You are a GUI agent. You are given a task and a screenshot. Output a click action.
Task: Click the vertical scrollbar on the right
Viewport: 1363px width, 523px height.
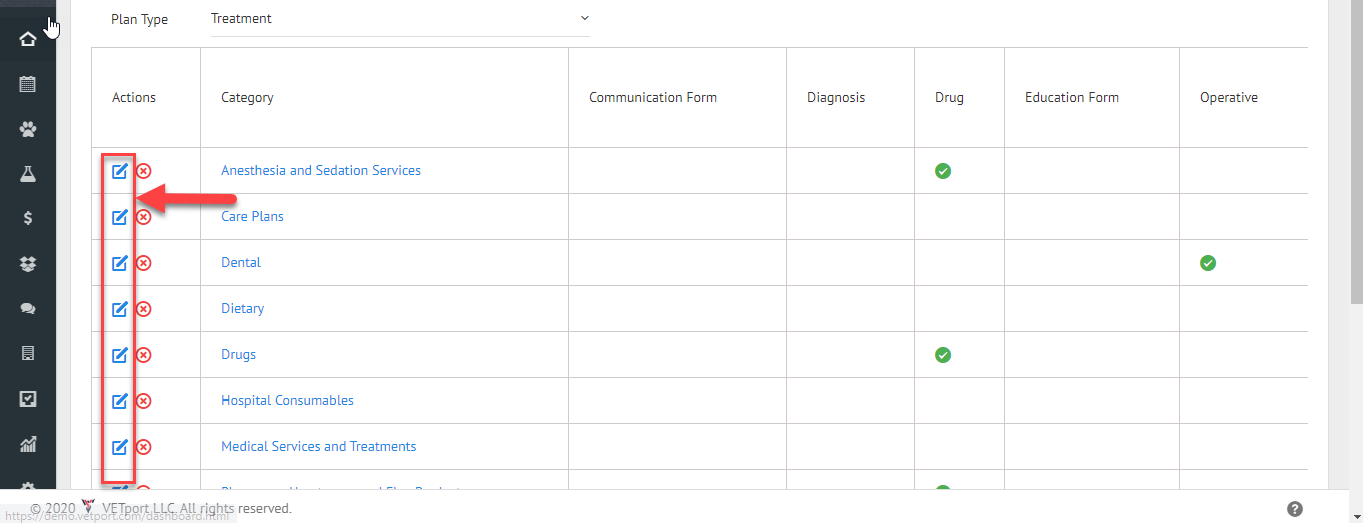click(x=1356, y=150)
